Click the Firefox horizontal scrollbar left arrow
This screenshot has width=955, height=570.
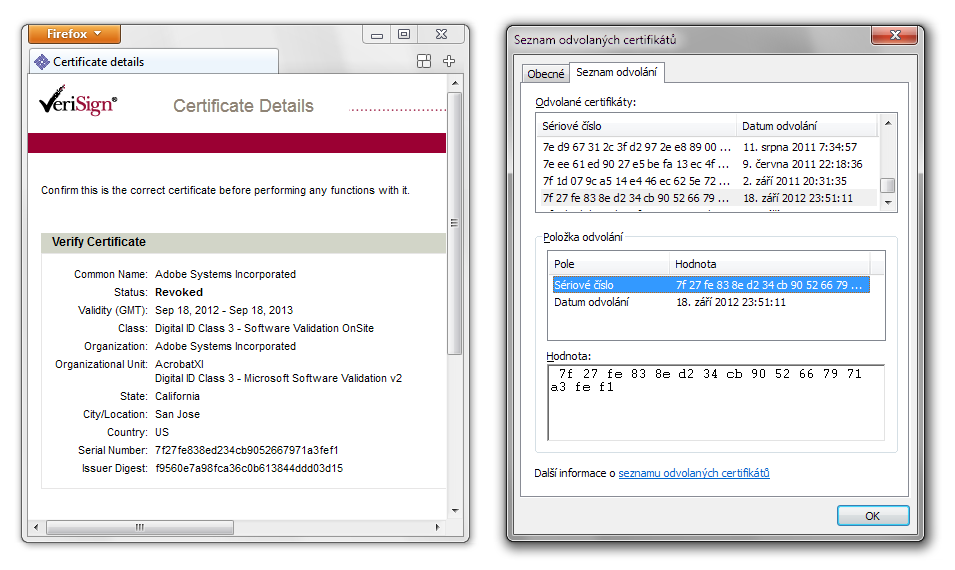point(36,527)
